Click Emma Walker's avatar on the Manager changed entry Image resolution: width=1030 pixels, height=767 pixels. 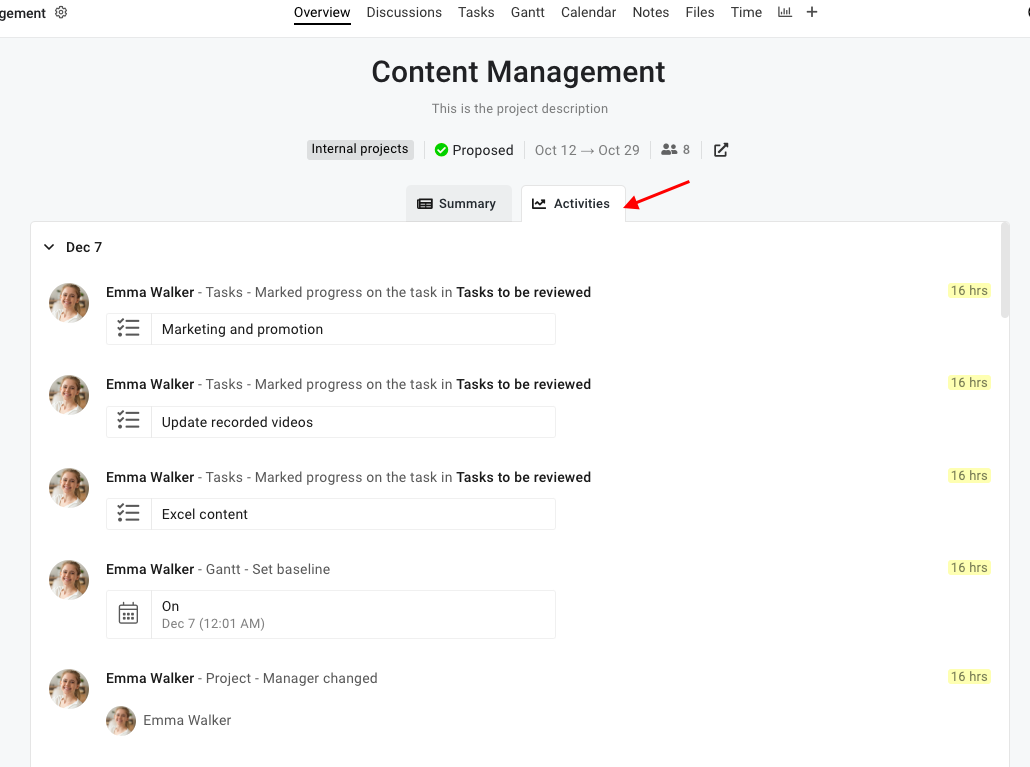coord(121,720)
